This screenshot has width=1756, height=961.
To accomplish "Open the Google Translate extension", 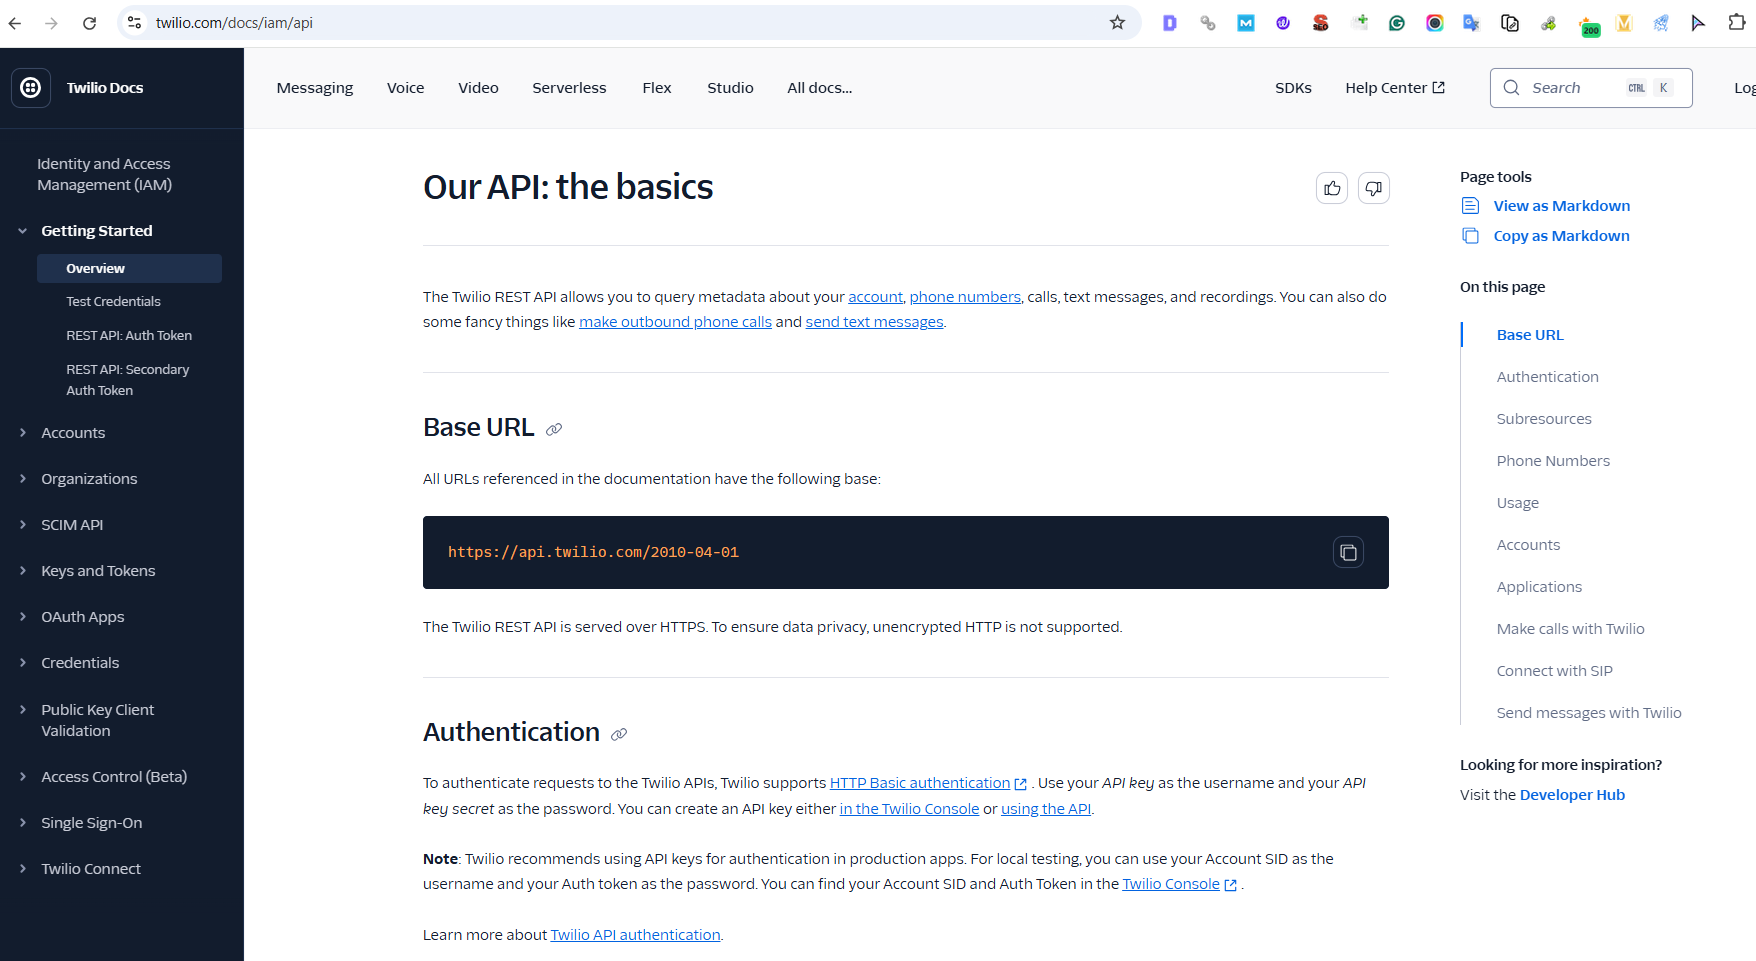I will pos(1471,22).
